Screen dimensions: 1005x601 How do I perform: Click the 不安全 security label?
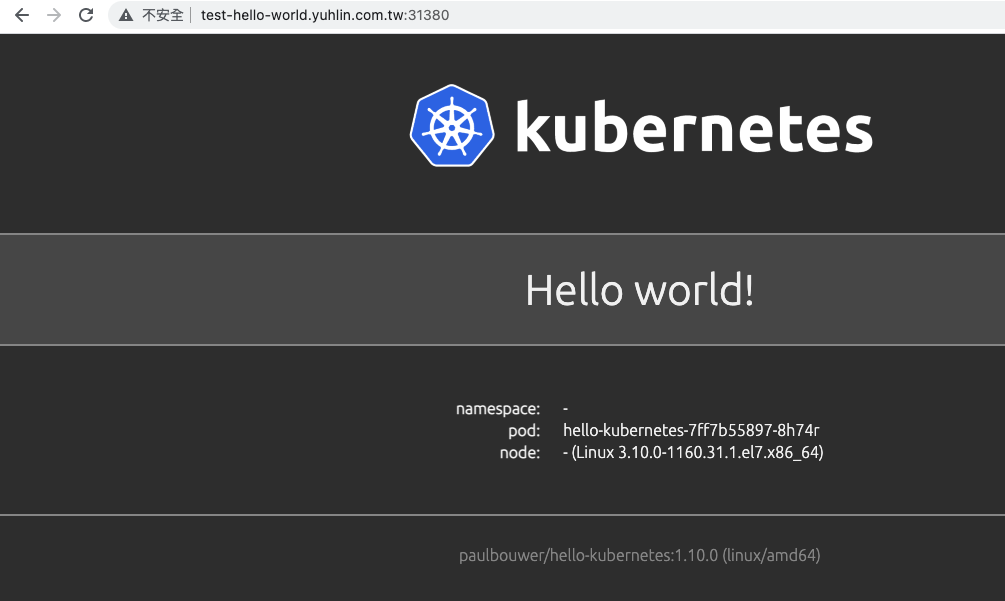click(x=163, y=15)
